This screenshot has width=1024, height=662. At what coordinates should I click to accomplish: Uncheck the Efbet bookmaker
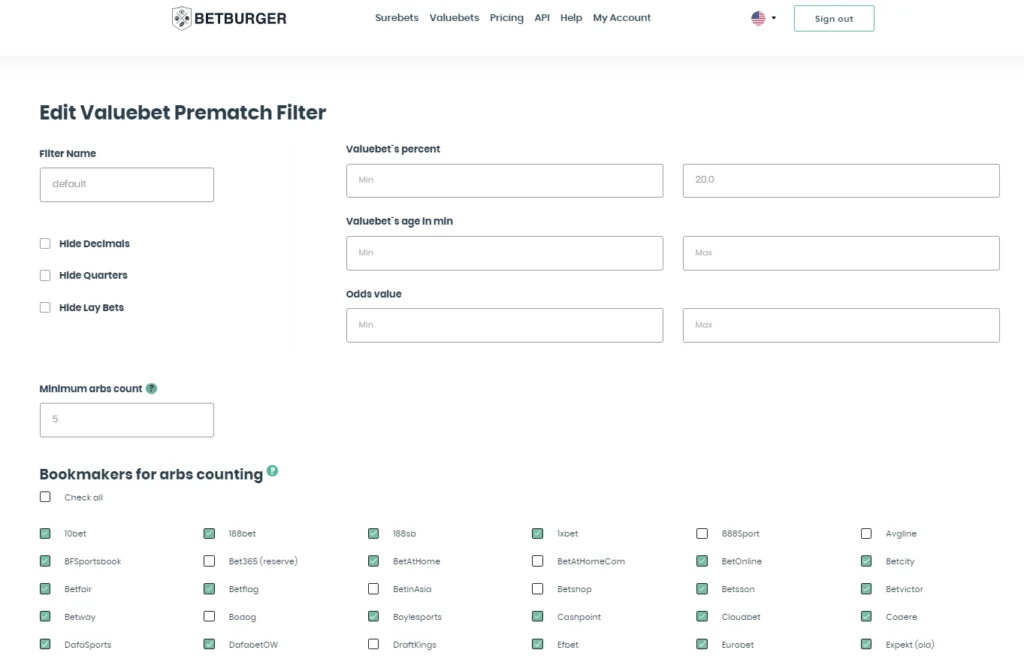pyautogui.click(x=537, y=644)
